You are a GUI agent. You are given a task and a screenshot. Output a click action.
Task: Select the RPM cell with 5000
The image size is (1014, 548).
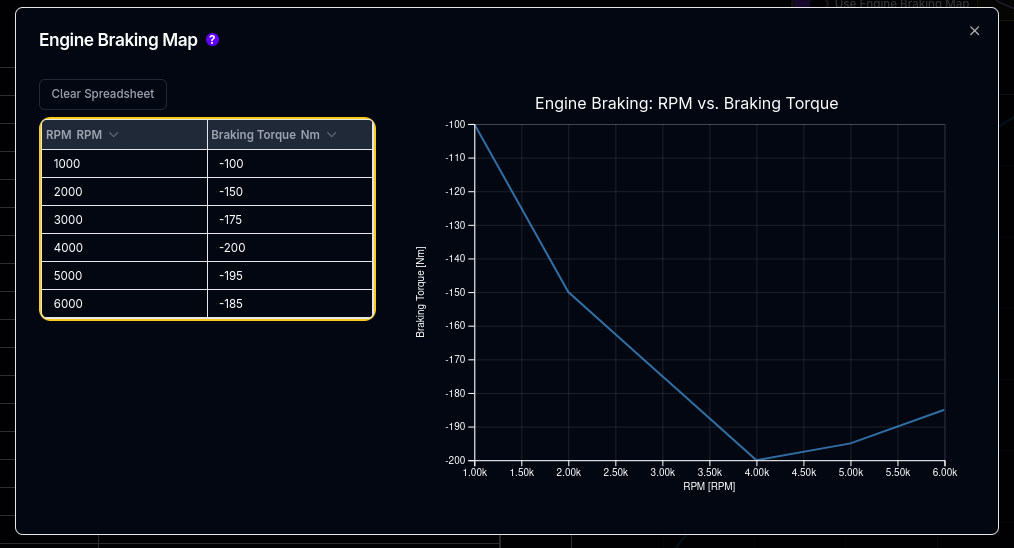point(124,276)
